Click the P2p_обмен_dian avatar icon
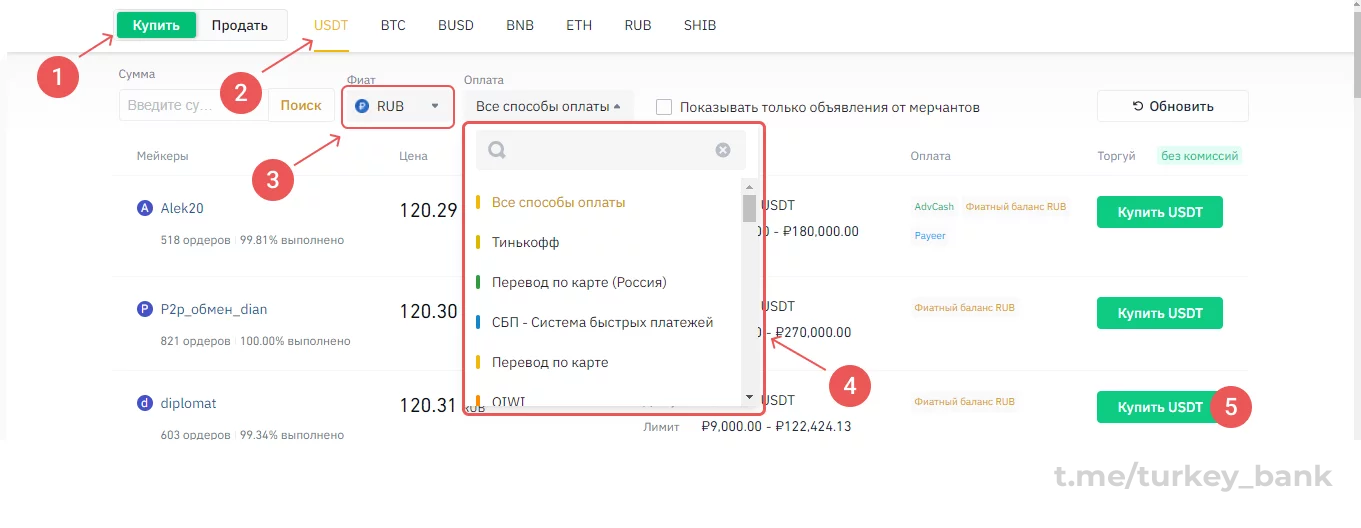1361x528 pixels. click(x=145, y=309)
